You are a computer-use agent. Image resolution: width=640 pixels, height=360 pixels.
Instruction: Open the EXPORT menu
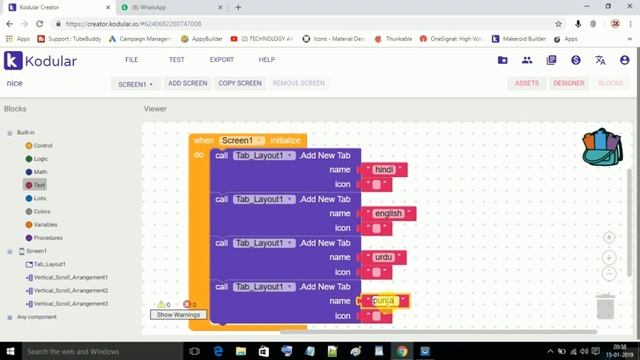[x=222, y=60]
